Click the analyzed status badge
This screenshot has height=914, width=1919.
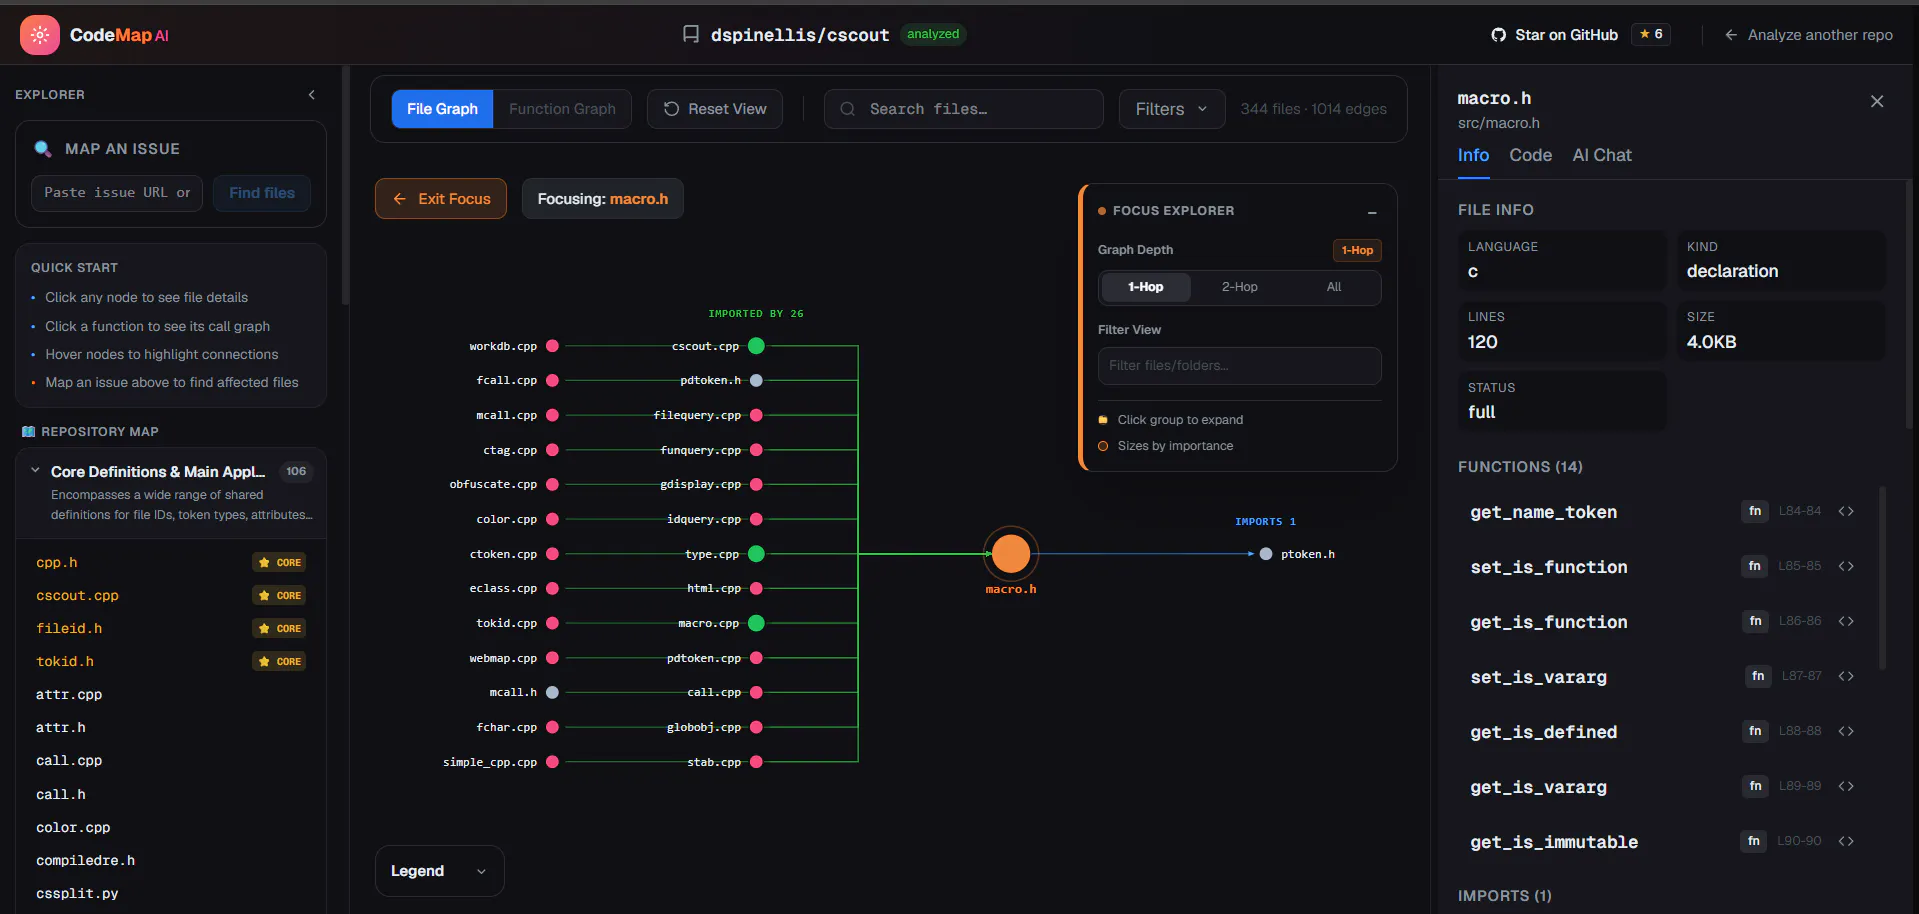(x=933, y=34)
